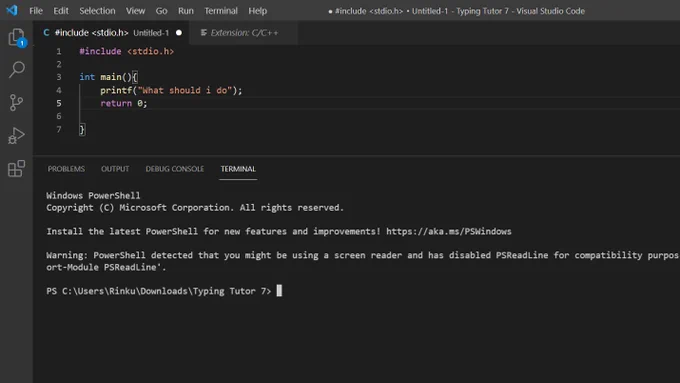Click line number 3 in gutter
The height and width of the screenshot is (383, 680).
59,77
